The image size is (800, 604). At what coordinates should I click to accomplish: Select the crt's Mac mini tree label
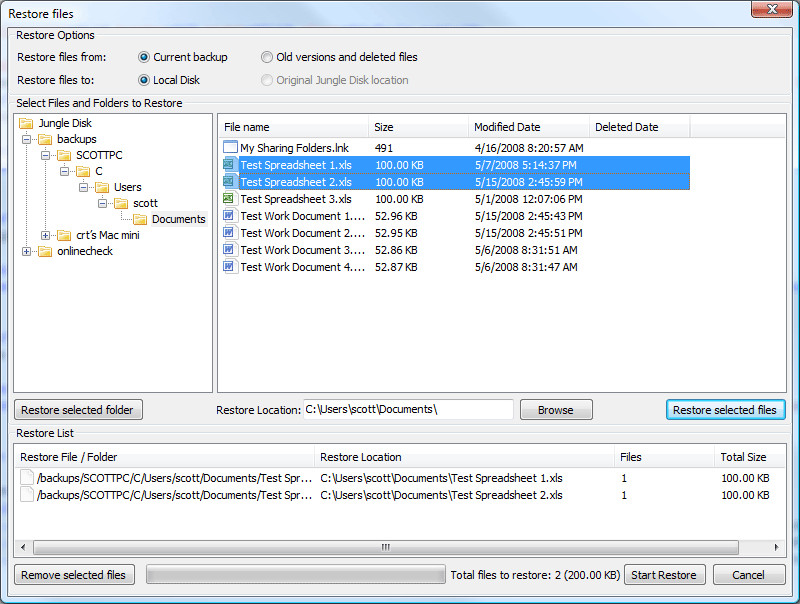click(x=108, y=235)
